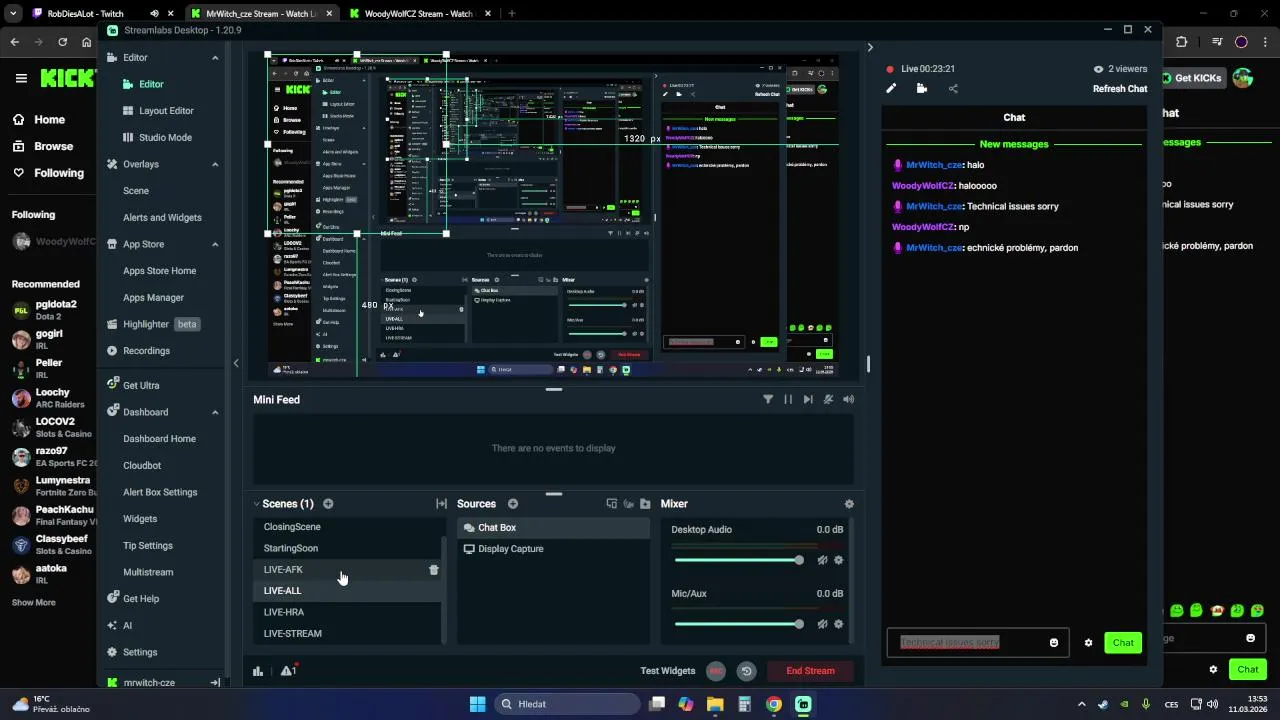
Task: Open Mixer settings gear icon
Action: [849, 504]
